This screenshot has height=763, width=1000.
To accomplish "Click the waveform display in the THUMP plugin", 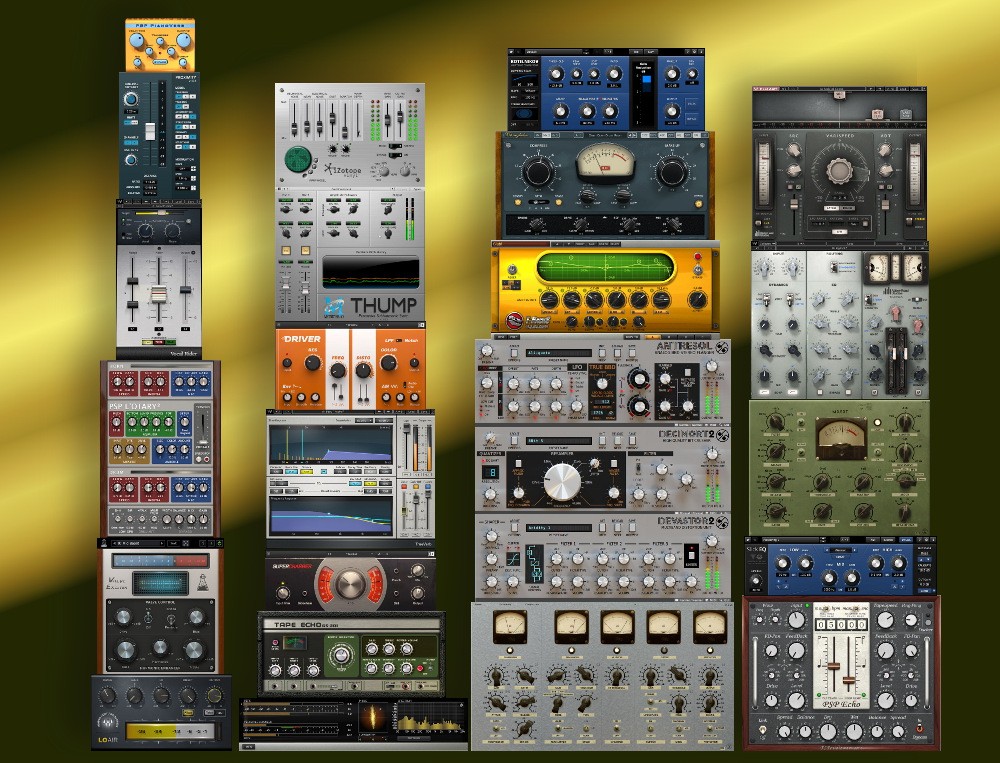I will click(371, 272).
